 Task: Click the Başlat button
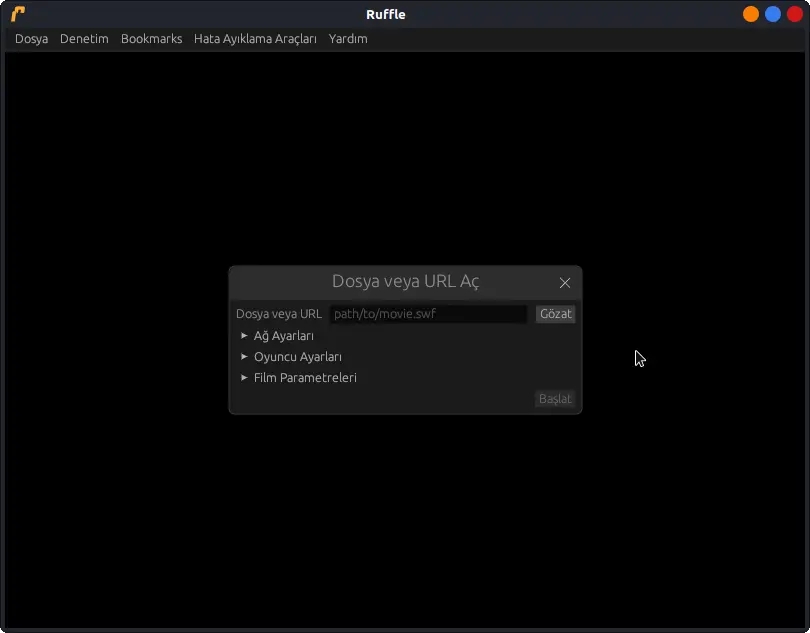tap(555, 398)
